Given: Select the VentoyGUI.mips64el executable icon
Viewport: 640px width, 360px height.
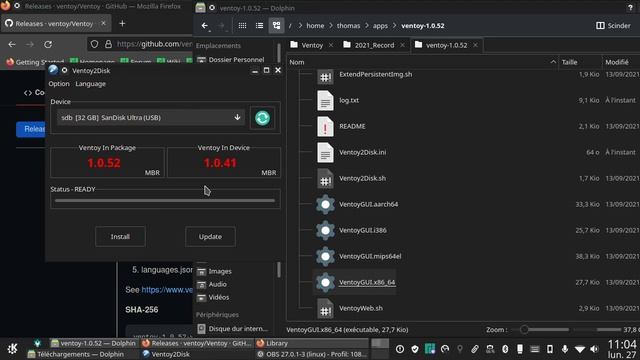Looking at the screenshot, I should (x=325, y=256).
